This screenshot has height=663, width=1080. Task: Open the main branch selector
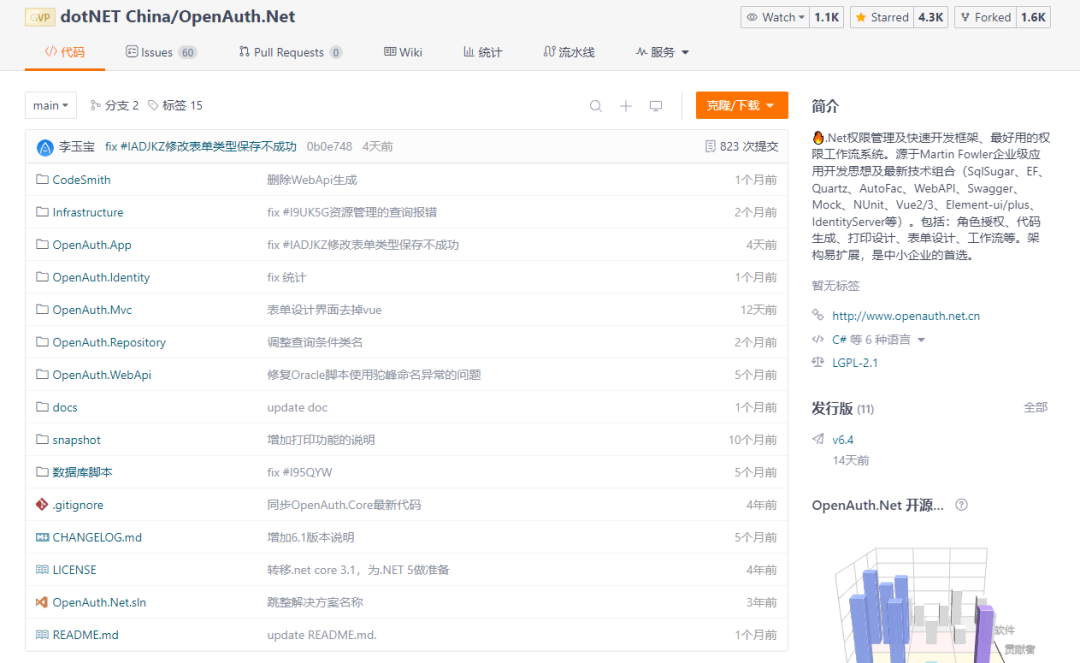(x=50, y=105)
